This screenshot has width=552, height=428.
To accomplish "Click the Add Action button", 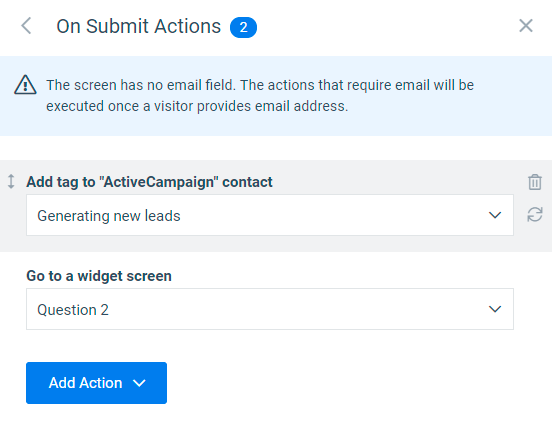I will point(96,383).
